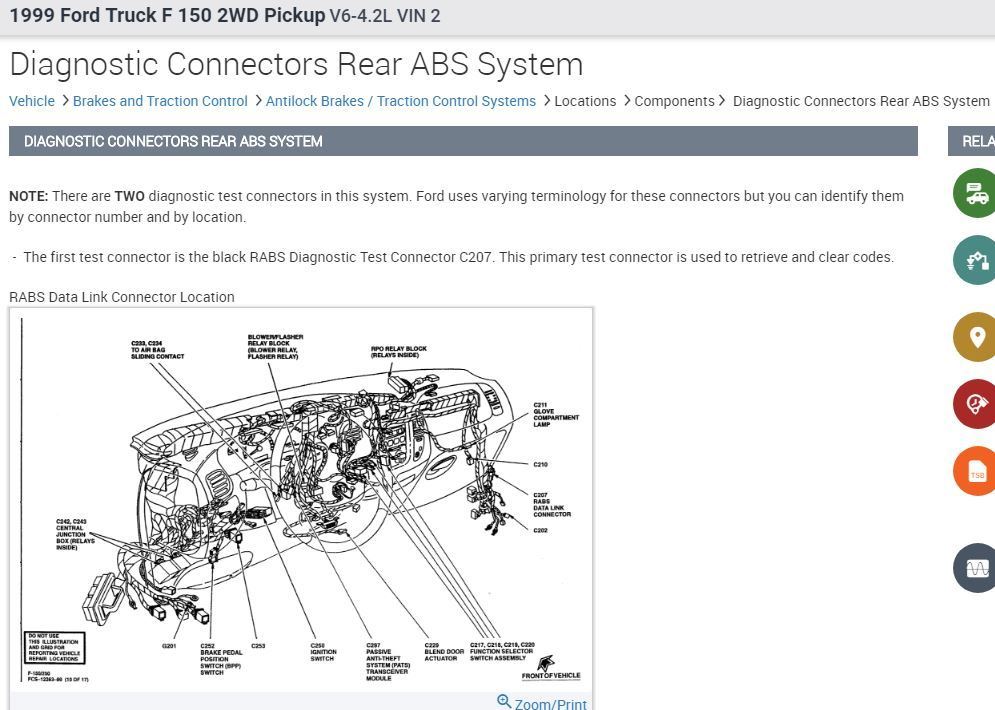The width and height of the screenshot is (995, 710).
Task: Click the RABS connector location diagram
Action: coord(300,500)
